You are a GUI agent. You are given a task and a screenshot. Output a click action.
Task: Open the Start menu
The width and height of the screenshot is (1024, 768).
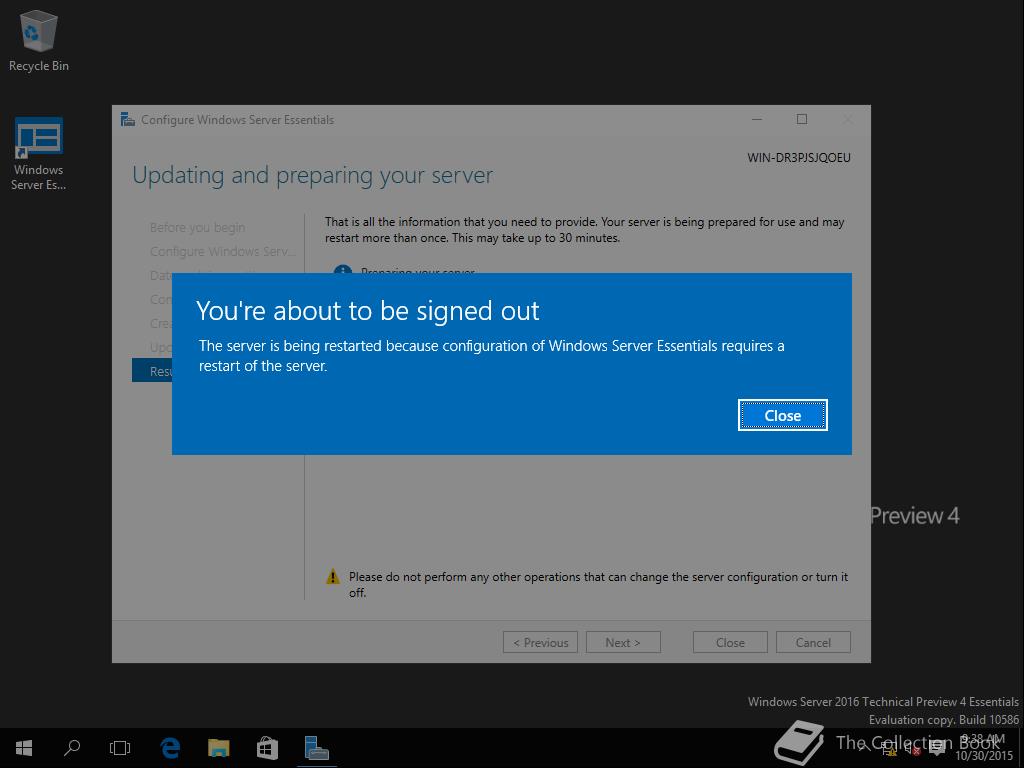coord(24,748)
